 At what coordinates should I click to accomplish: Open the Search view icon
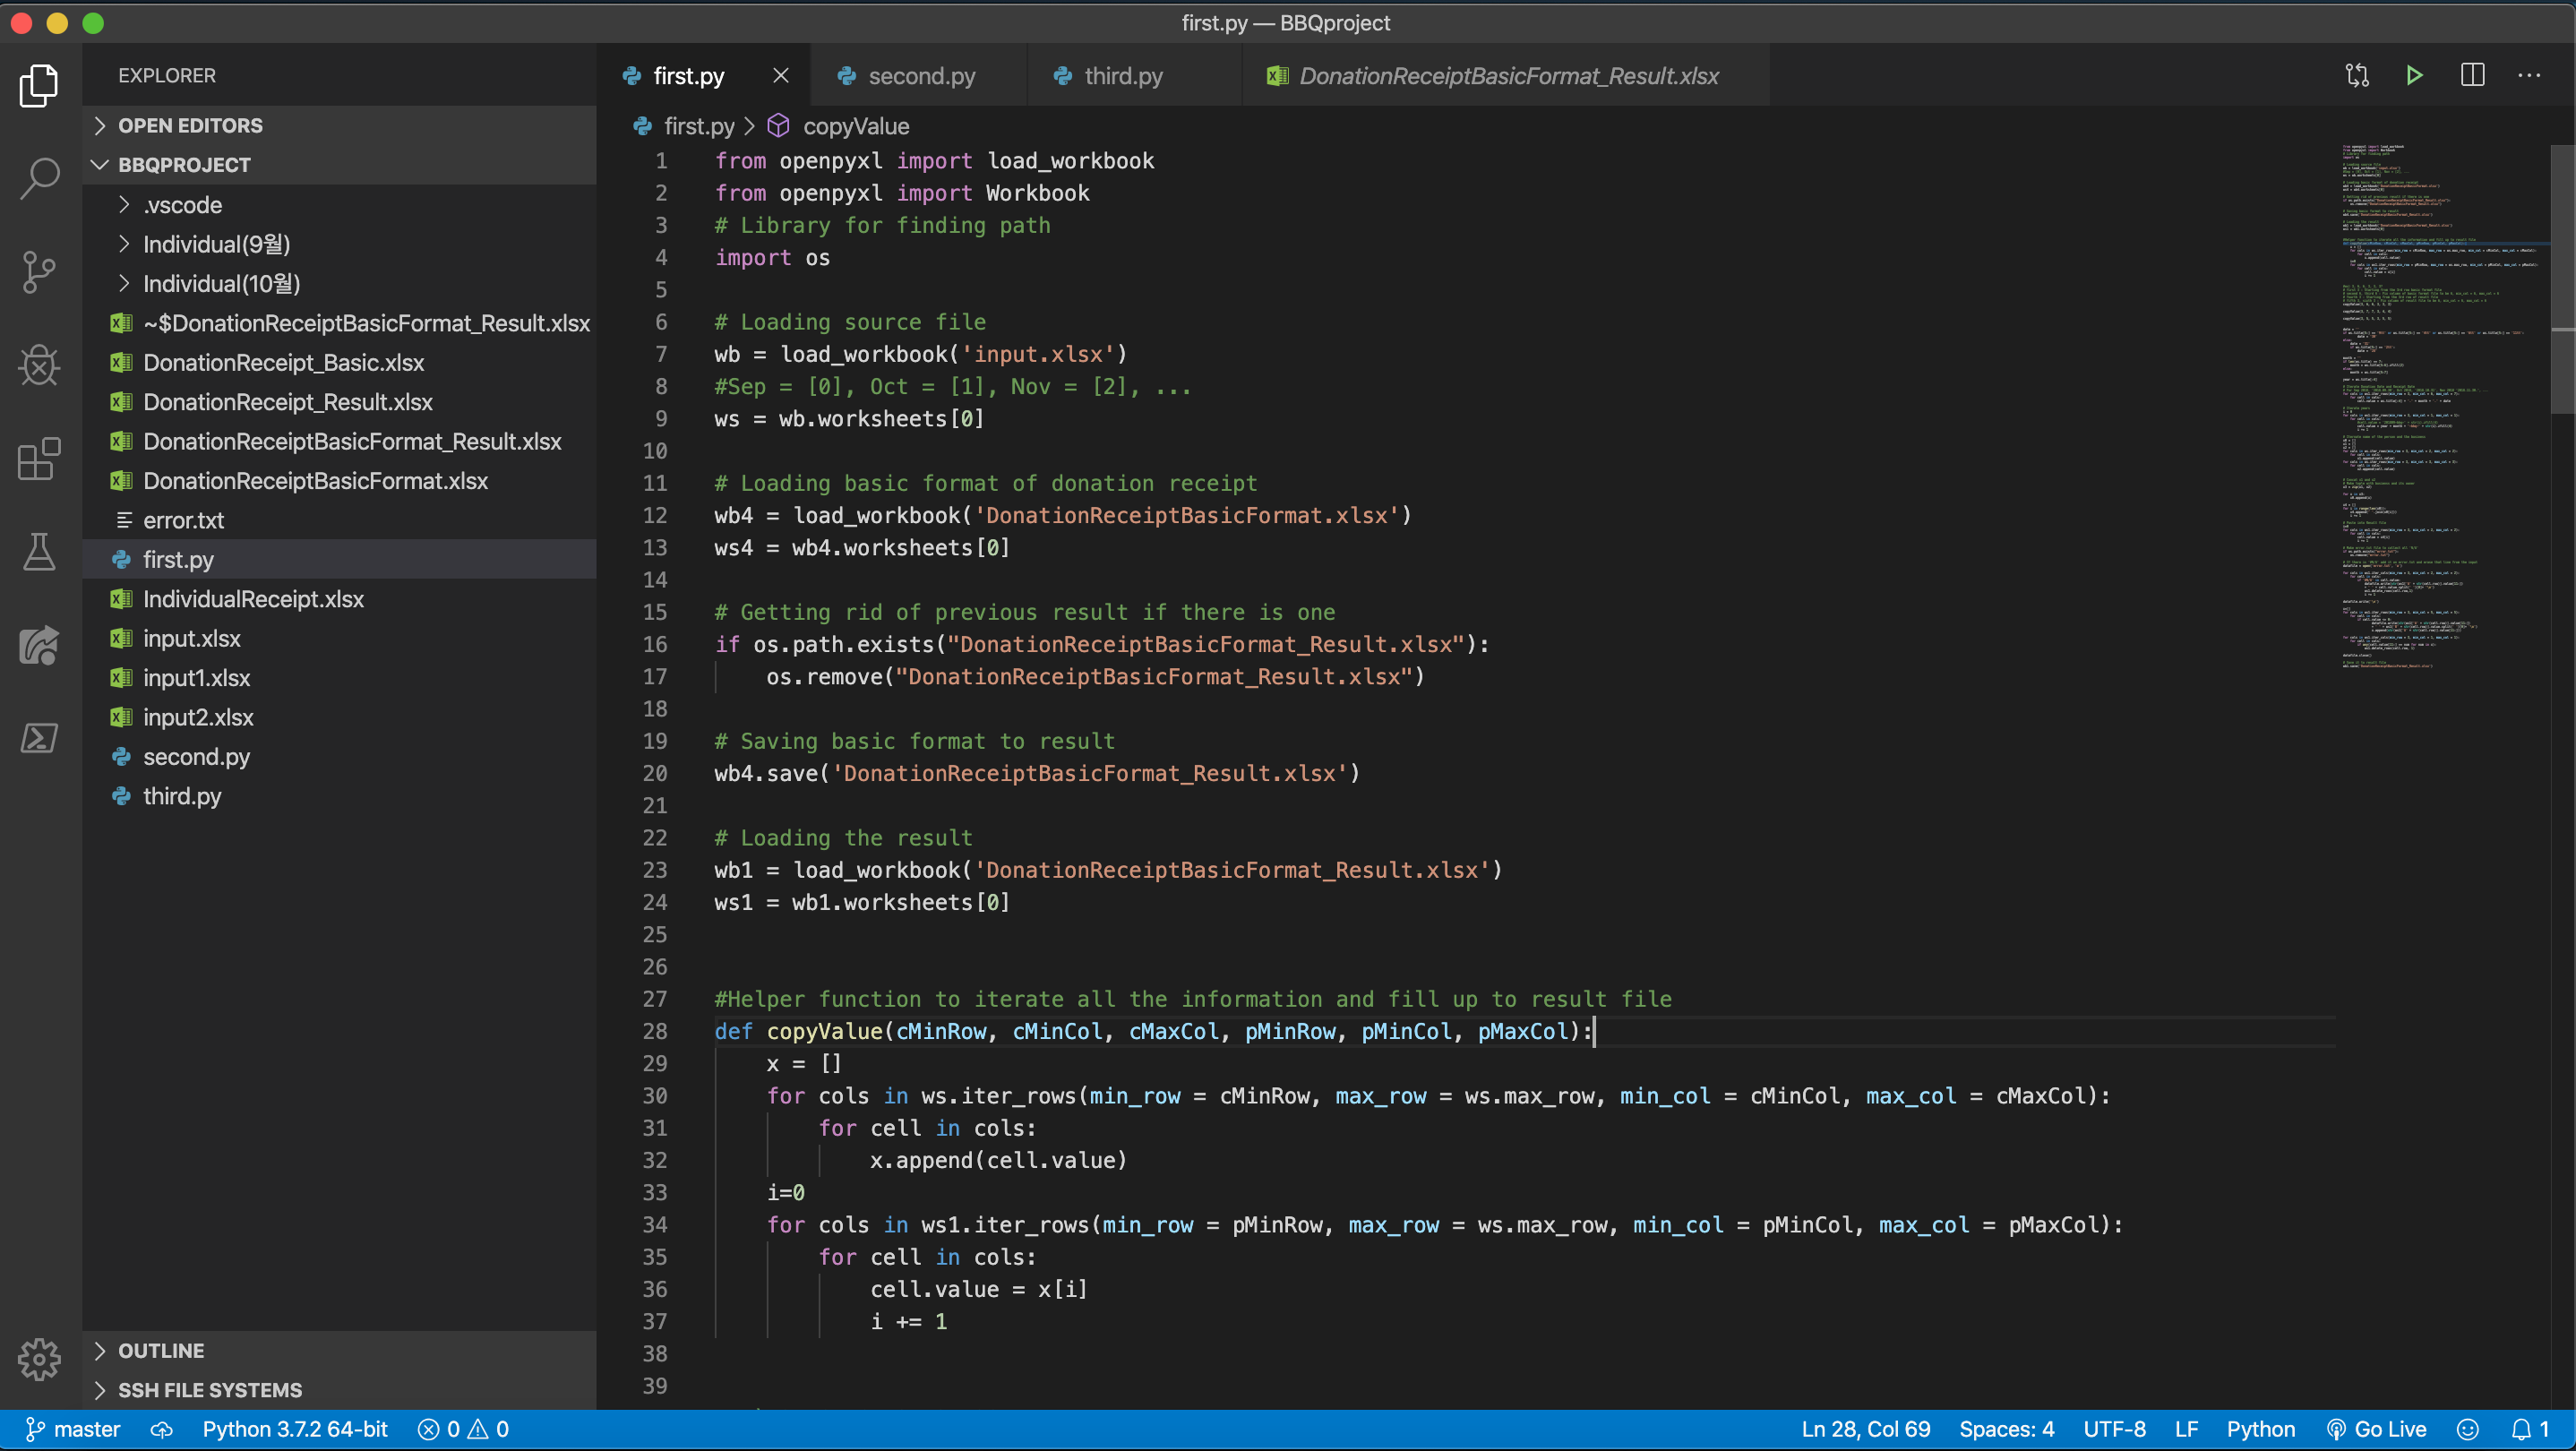coord(38,177)
